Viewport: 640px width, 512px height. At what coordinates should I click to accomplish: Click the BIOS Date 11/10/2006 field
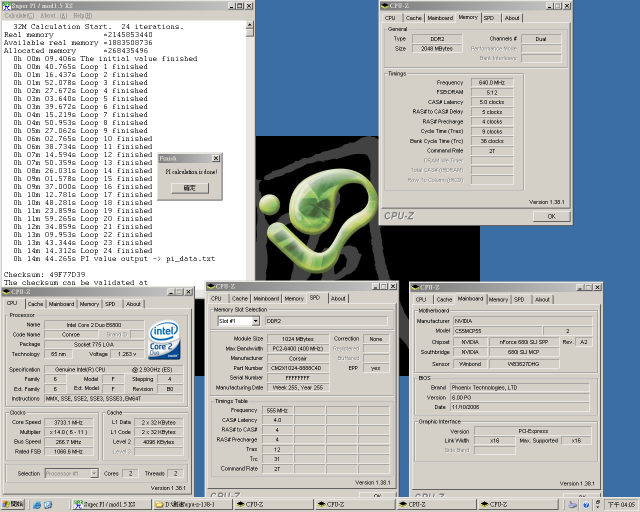[x=520, y=407]
